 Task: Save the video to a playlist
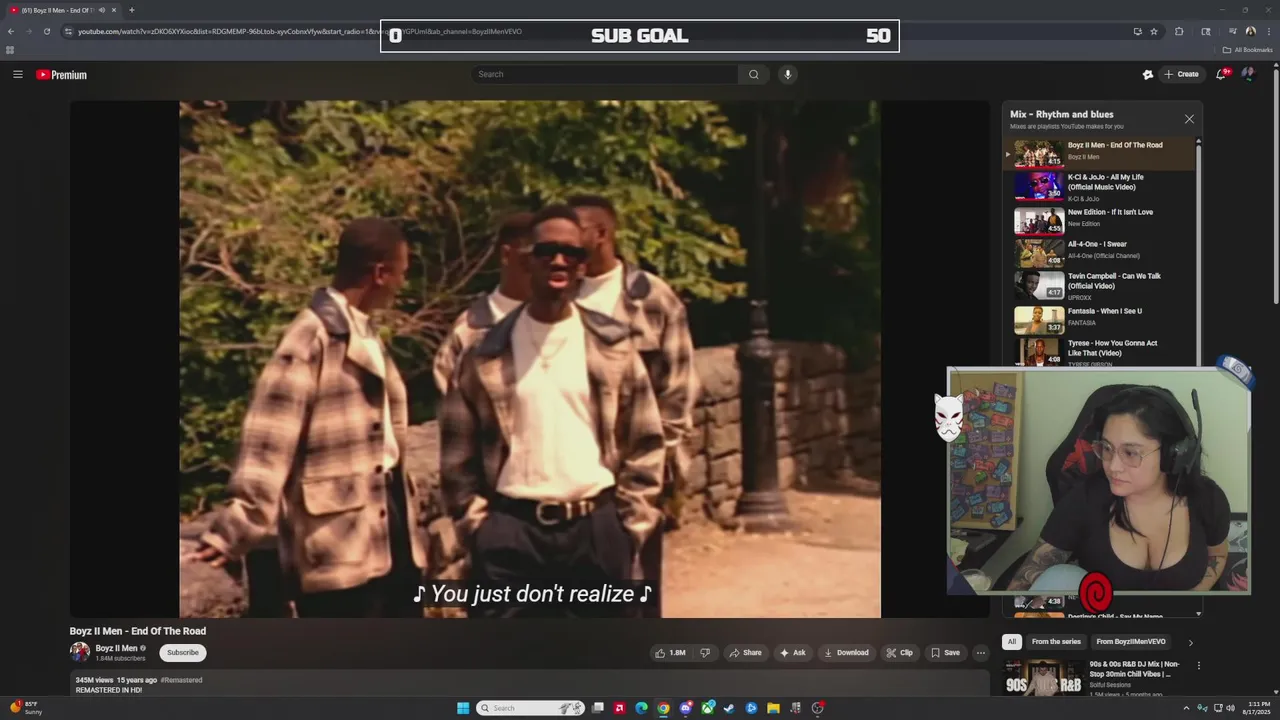point(945,653)
